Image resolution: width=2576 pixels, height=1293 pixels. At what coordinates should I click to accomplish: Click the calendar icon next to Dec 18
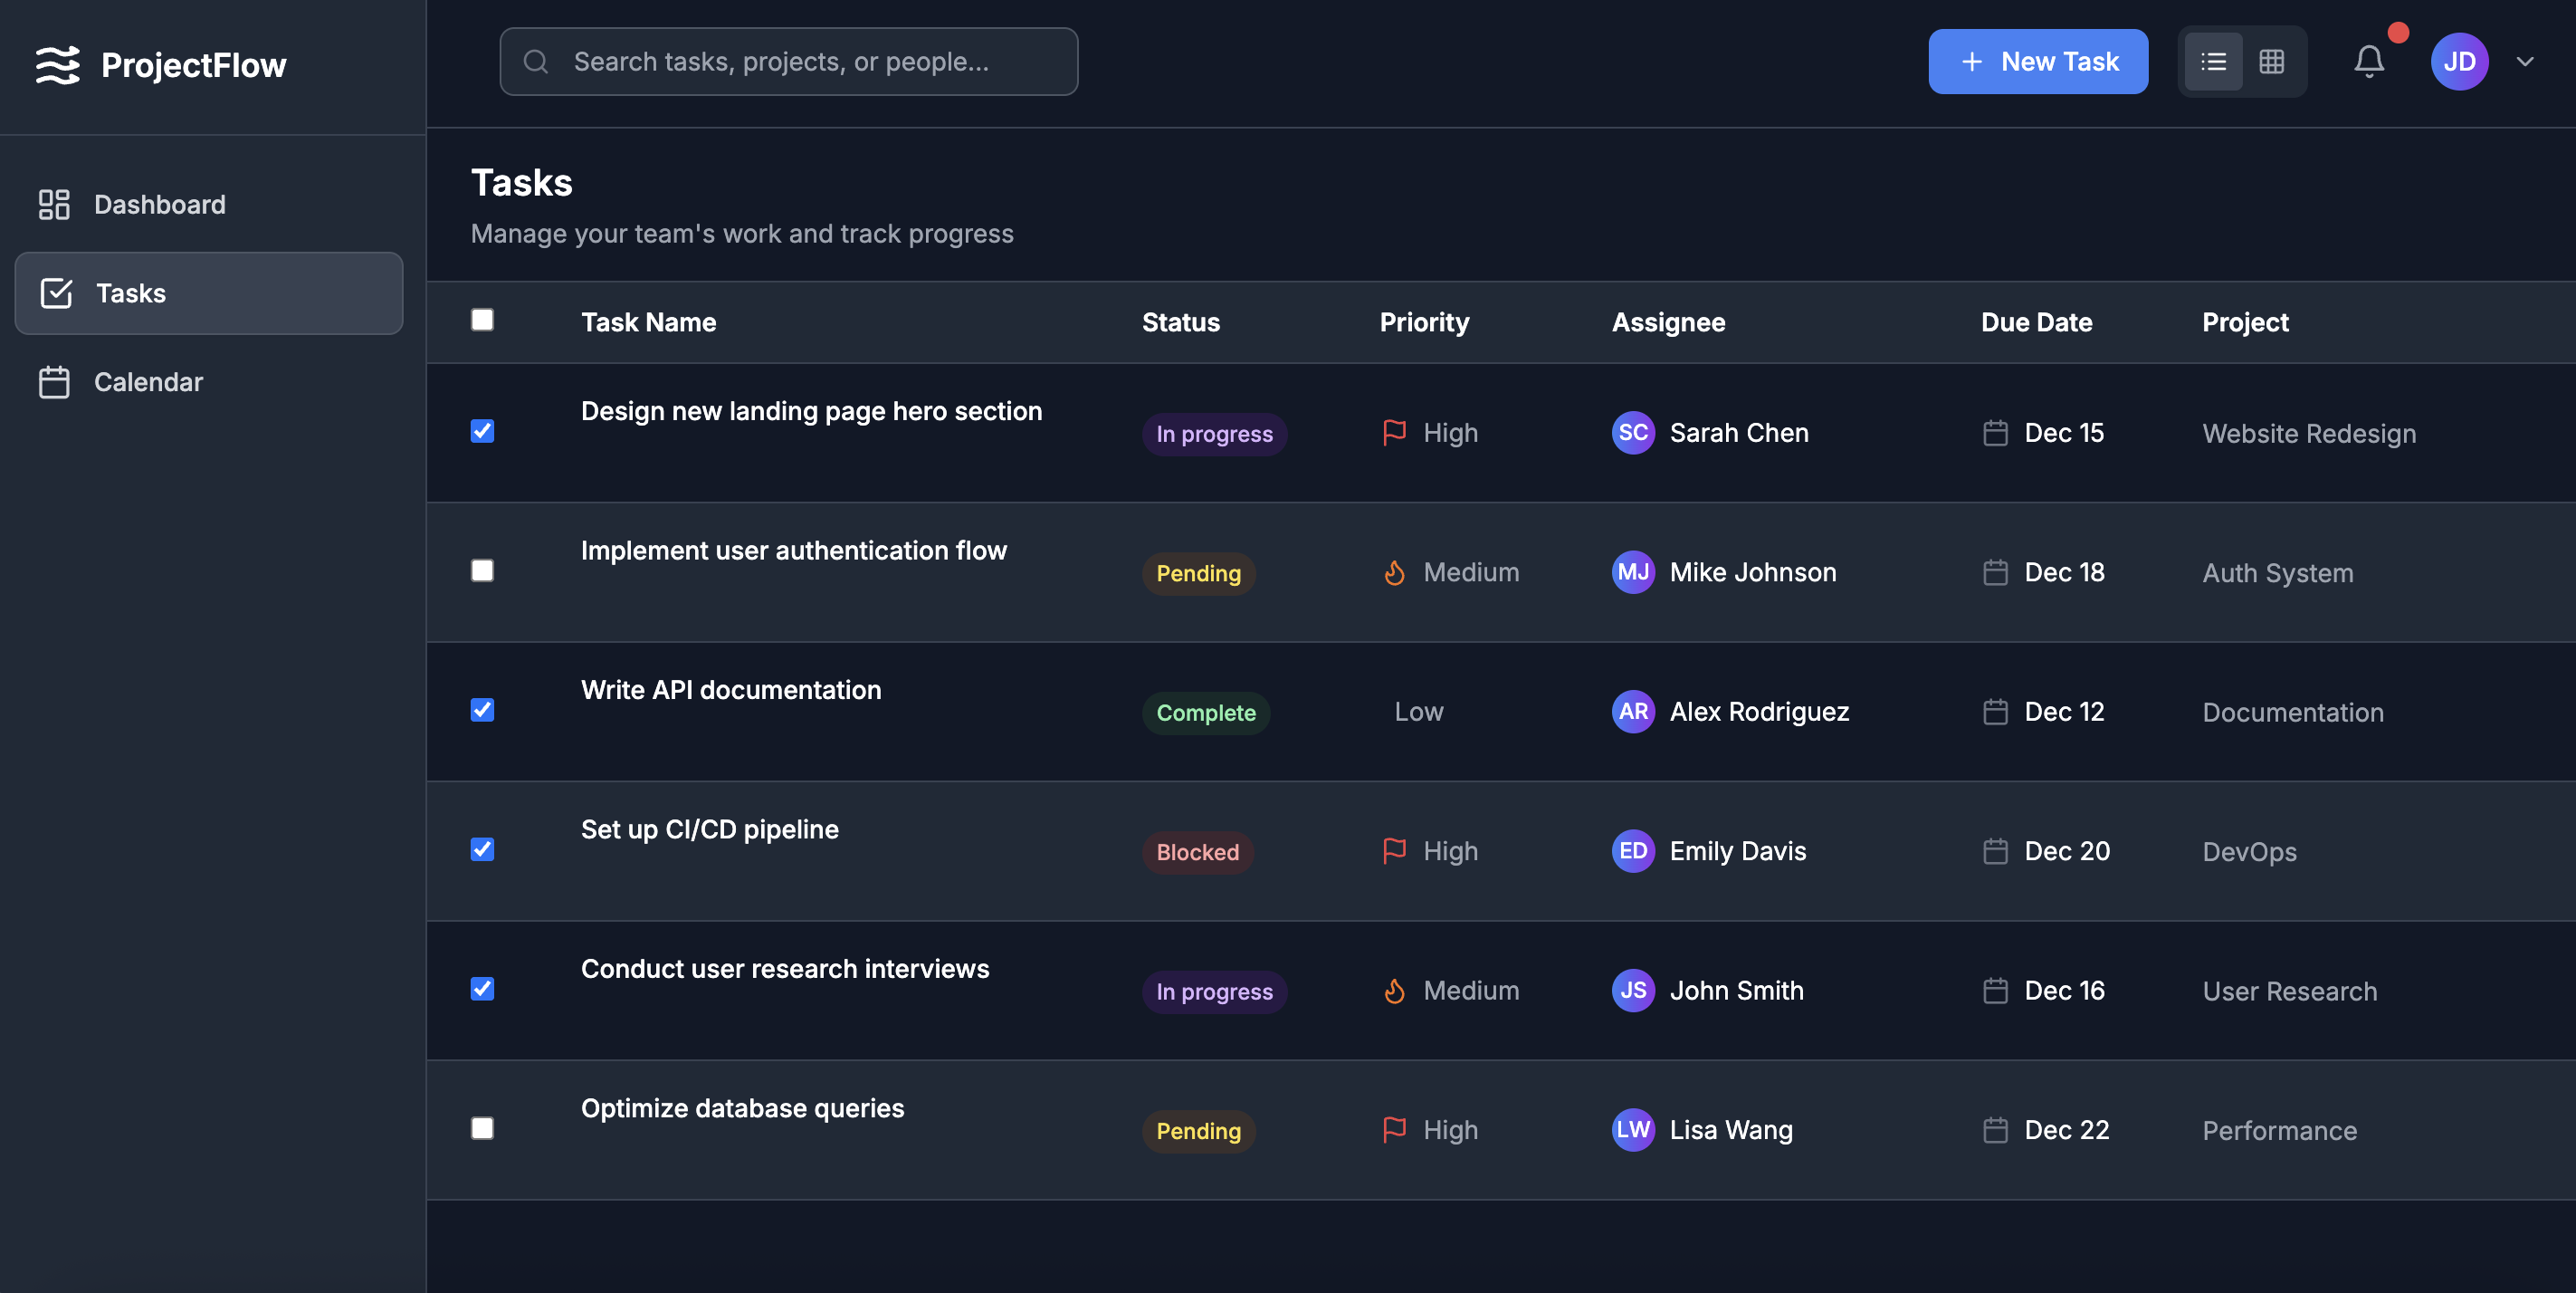tap(1995, 572)
